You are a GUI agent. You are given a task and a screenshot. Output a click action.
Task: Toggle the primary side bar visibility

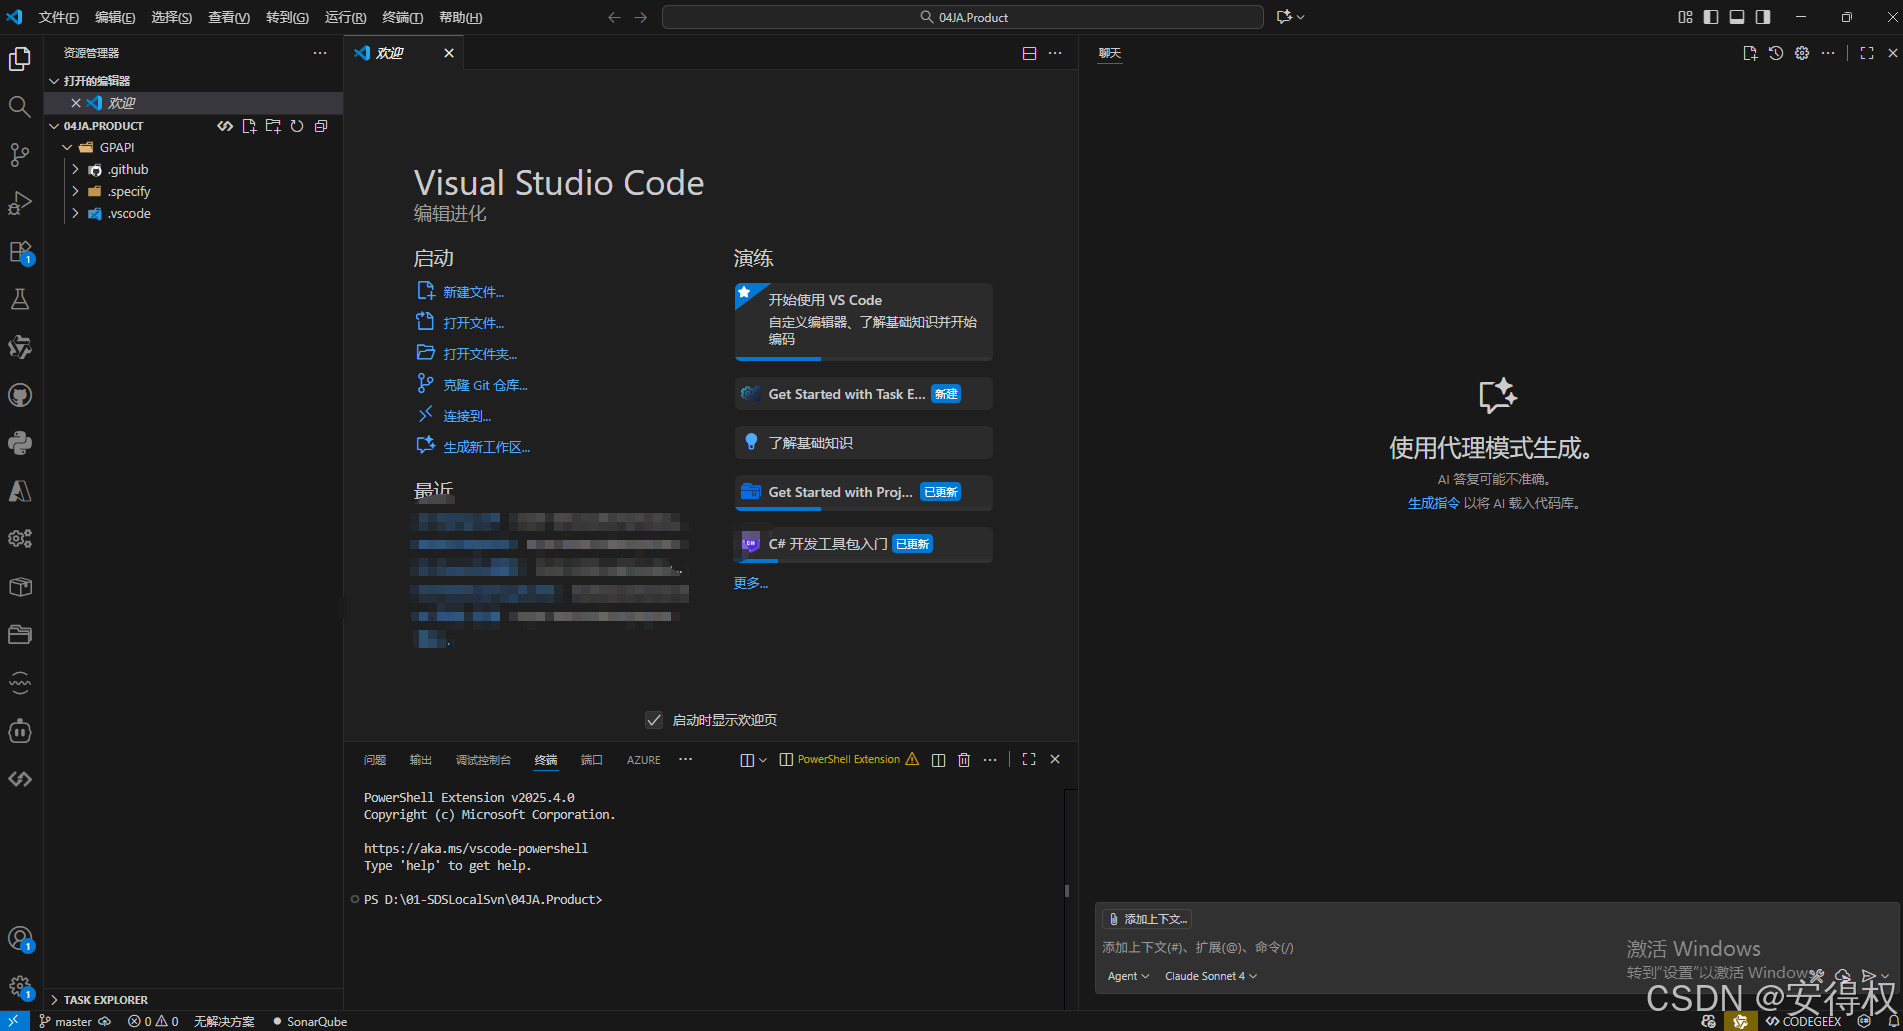pos(1711,17)
